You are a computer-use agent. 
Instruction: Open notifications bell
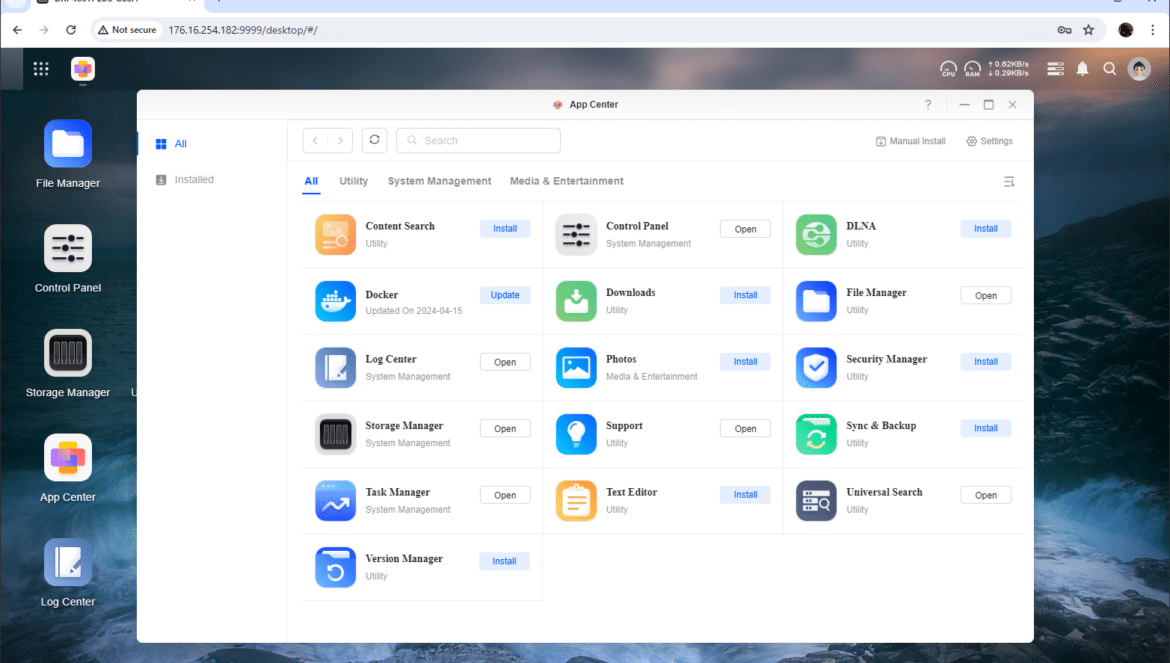coord(1083,69)
